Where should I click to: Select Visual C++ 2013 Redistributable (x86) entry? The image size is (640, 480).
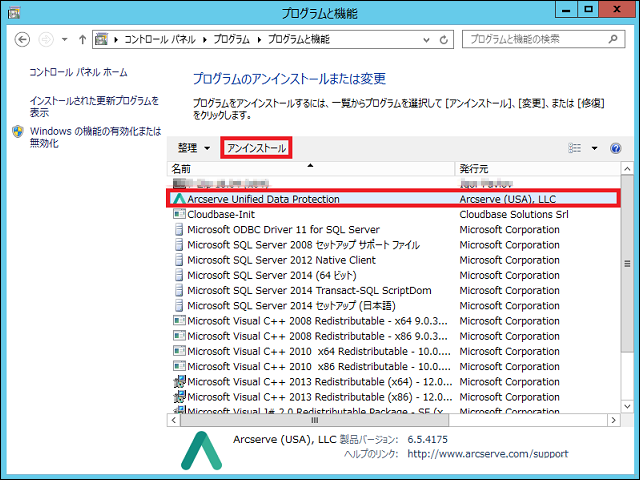coord(320,397)
